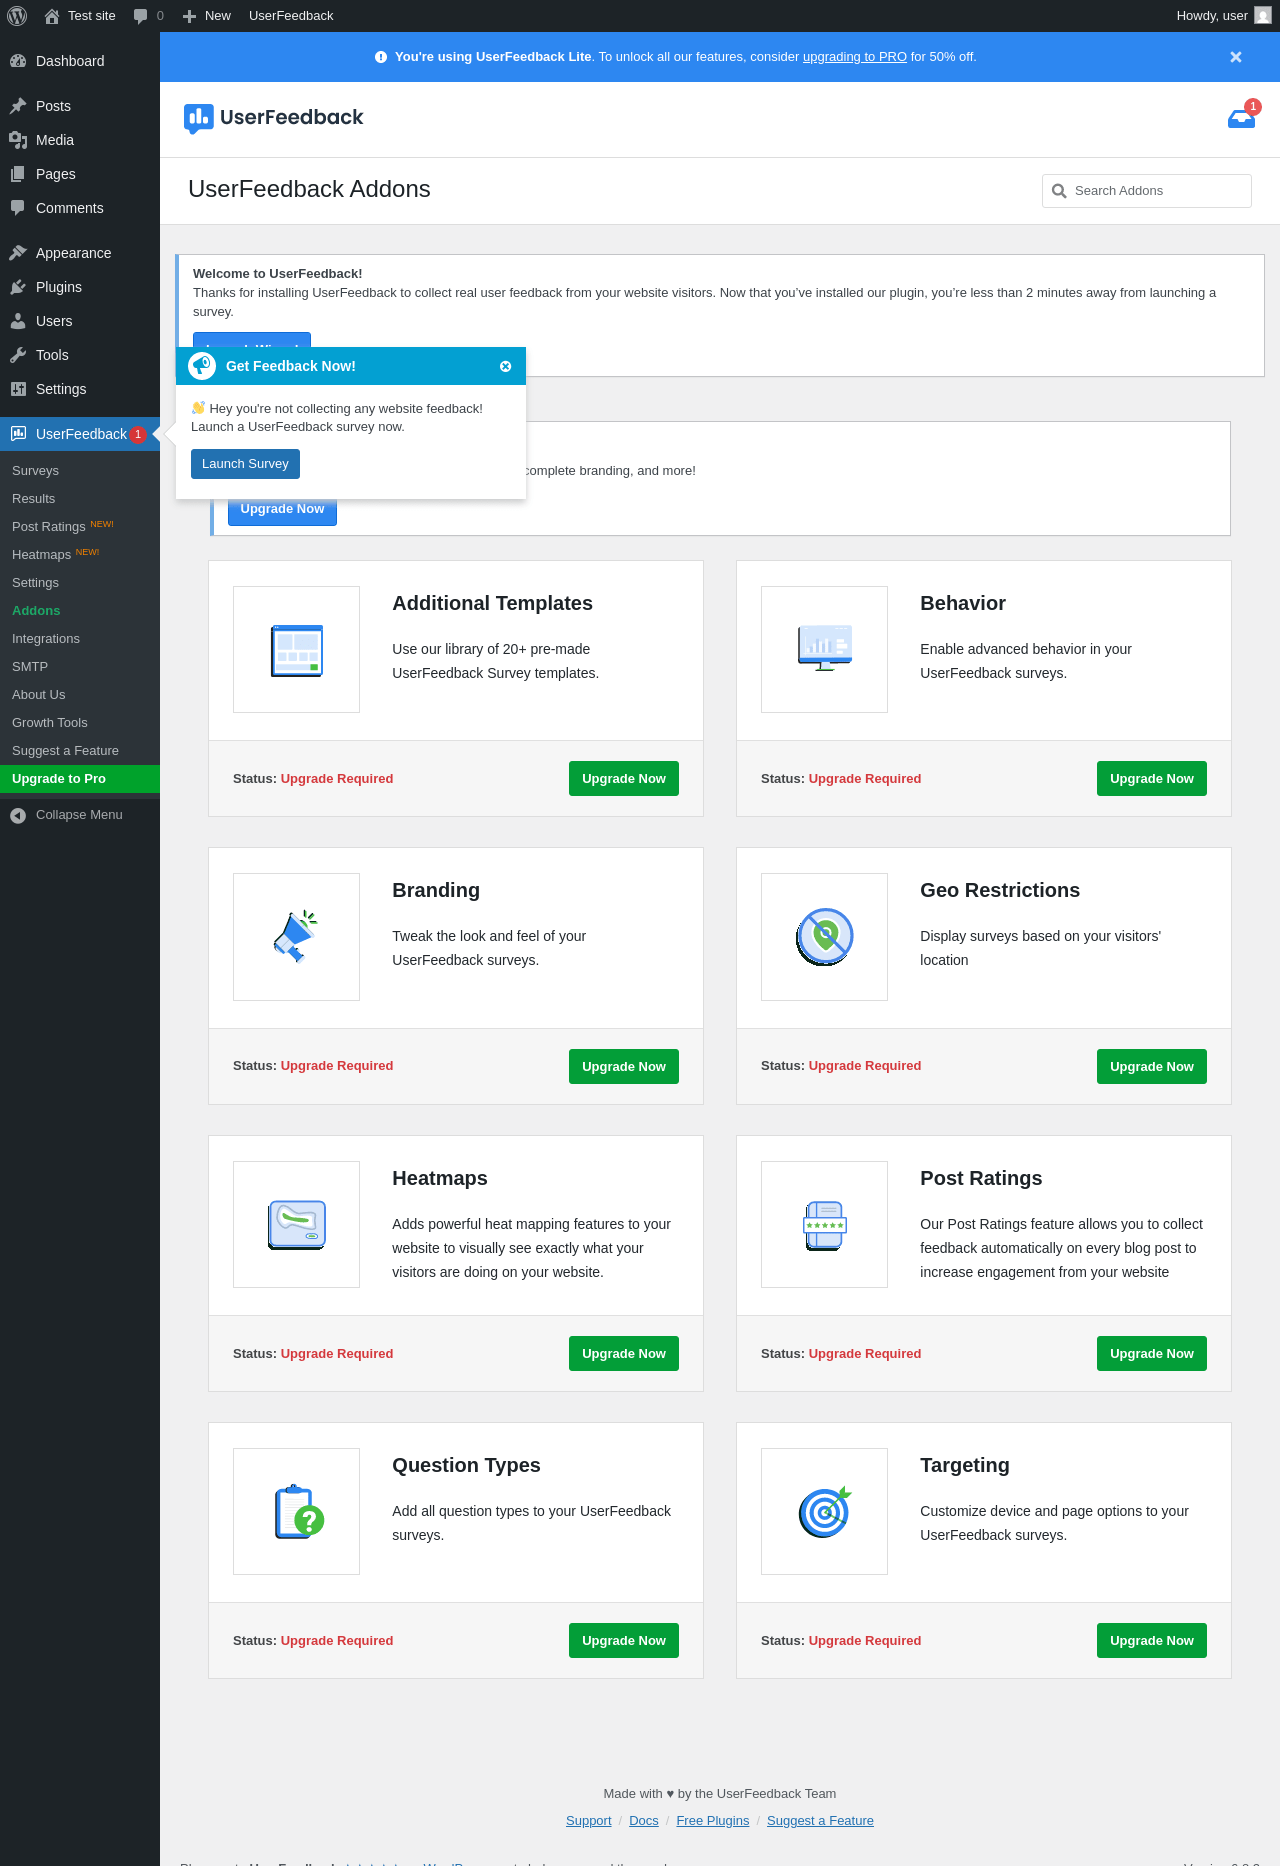Go to Posts in sidebar
The width and height of the screenshot is (1280, 1866).
80,106
